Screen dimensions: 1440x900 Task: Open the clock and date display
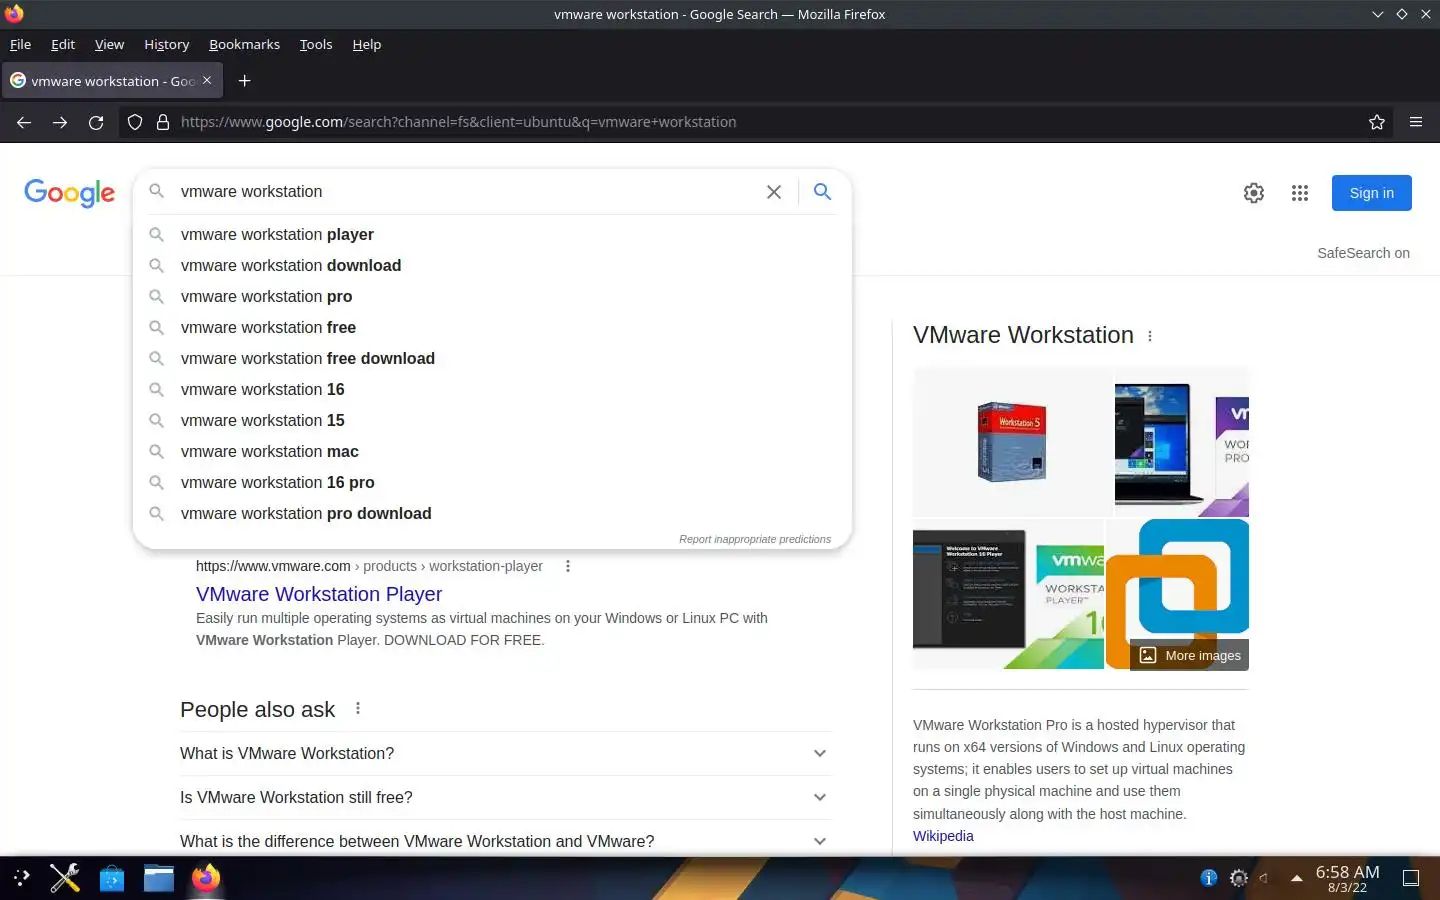click(x=1347, y=878)
